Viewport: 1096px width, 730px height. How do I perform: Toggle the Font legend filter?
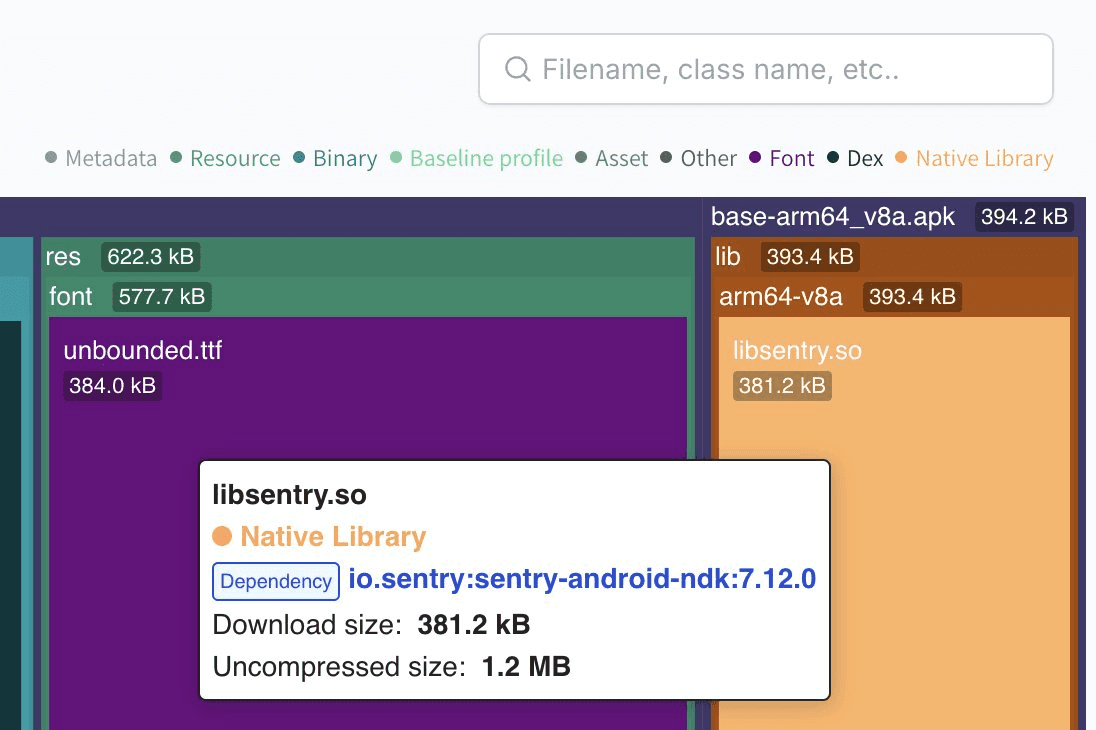click(791, 158)
